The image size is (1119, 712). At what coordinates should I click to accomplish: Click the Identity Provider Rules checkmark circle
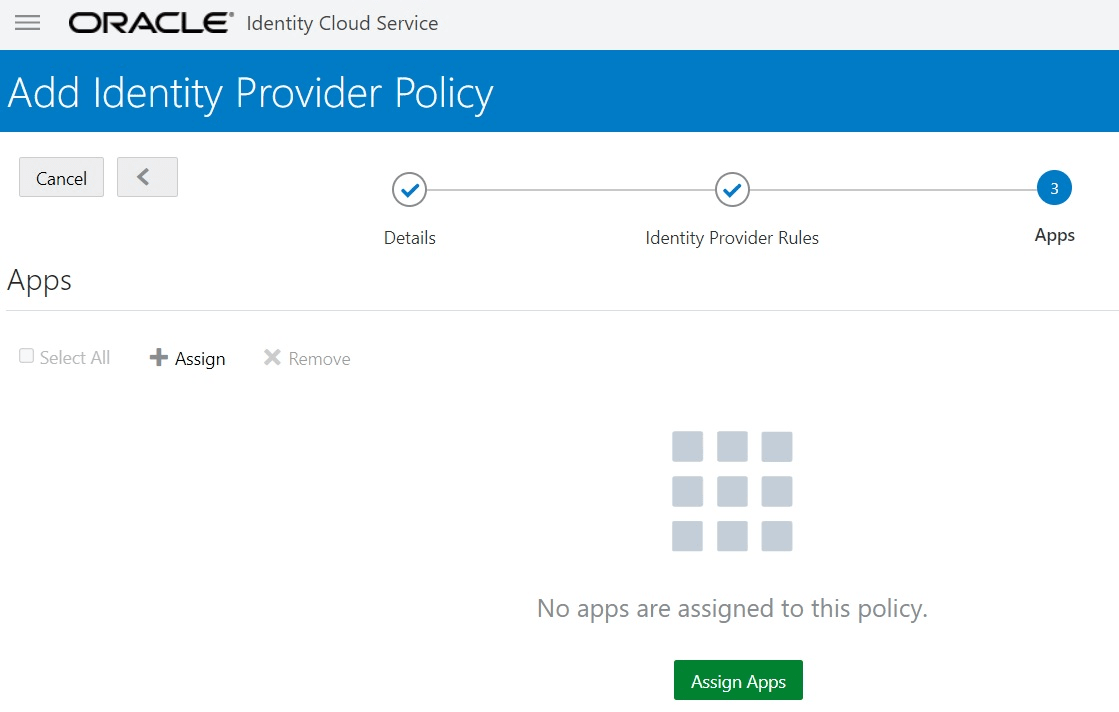(732, 189)
